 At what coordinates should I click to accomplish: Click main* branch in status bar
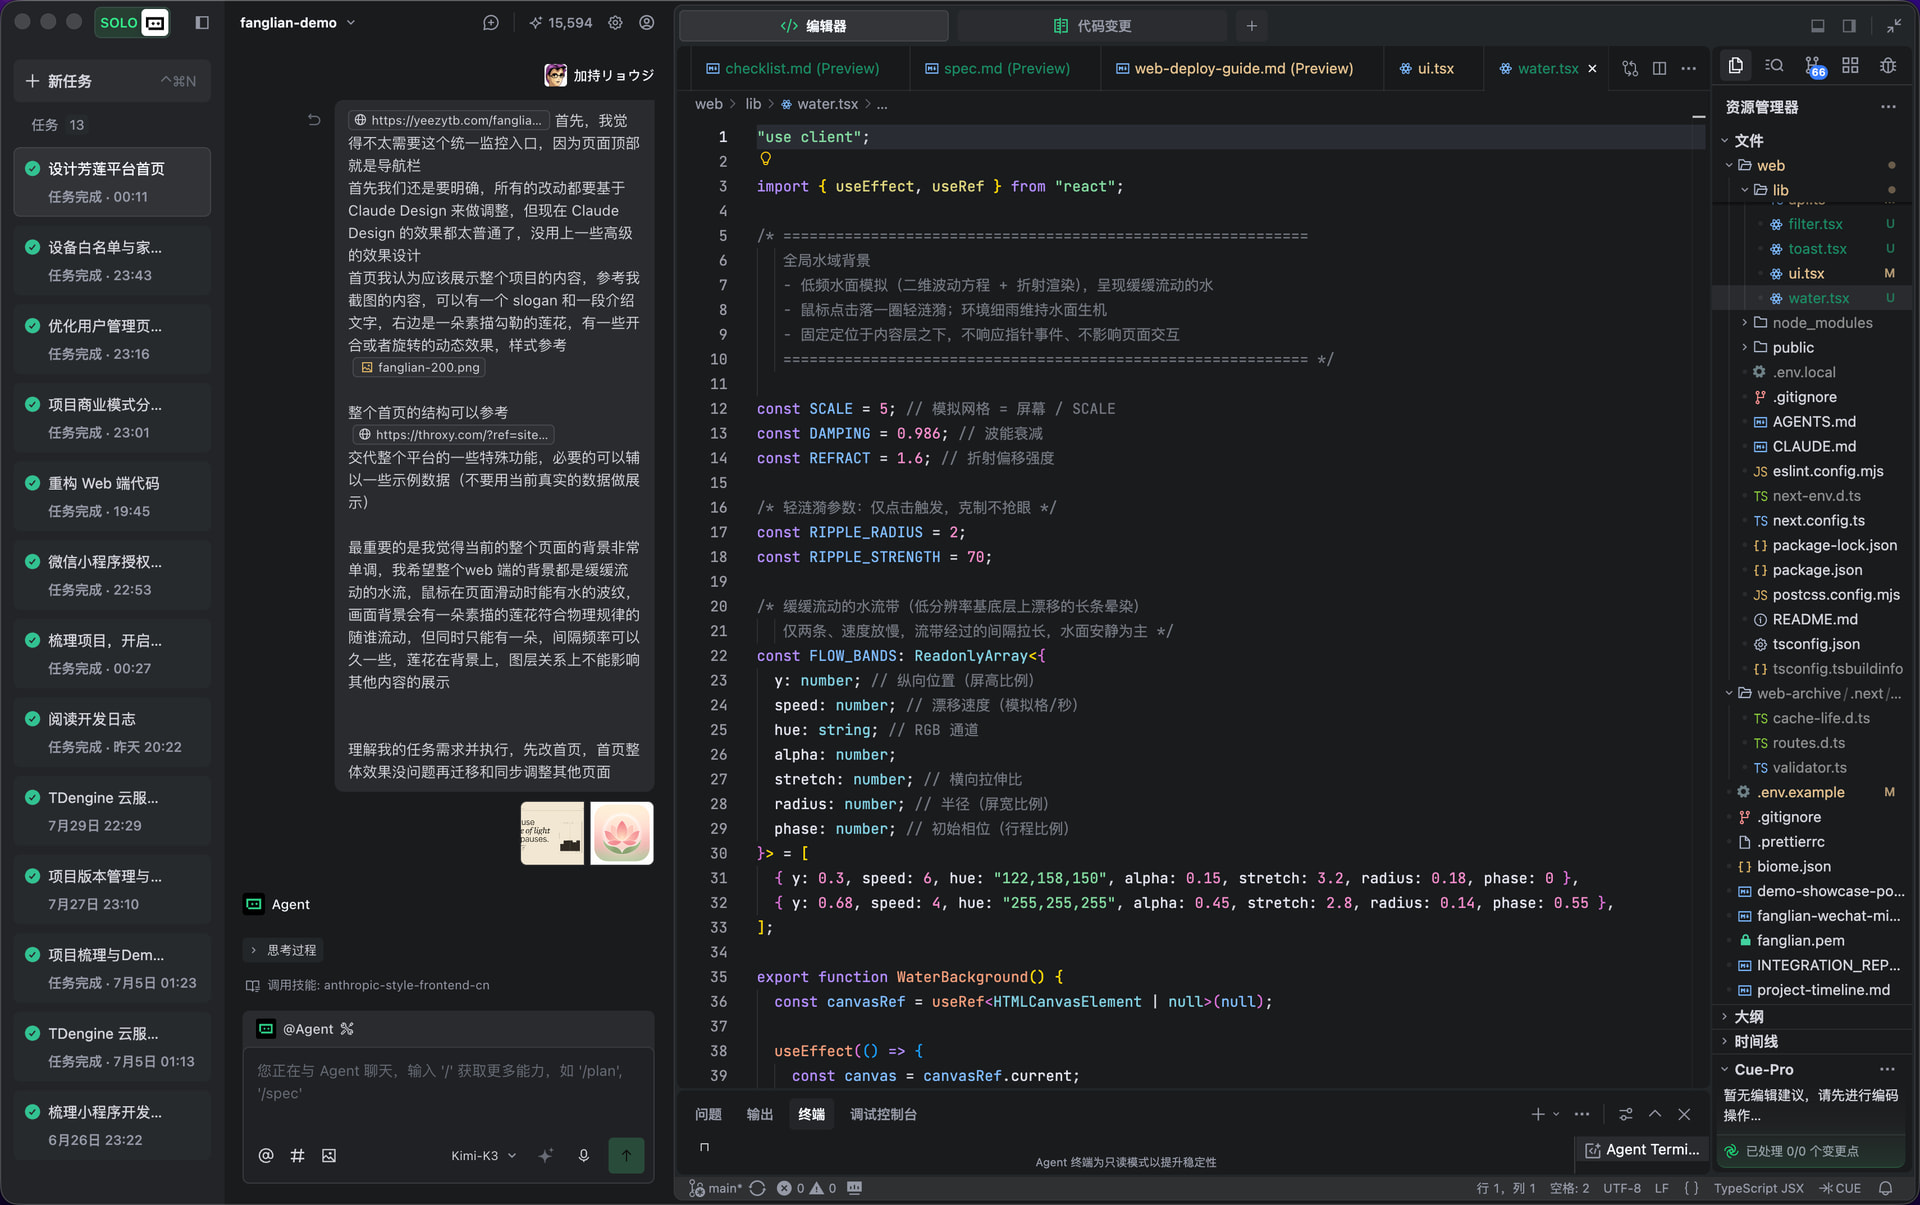click(x=716, y=1188)
